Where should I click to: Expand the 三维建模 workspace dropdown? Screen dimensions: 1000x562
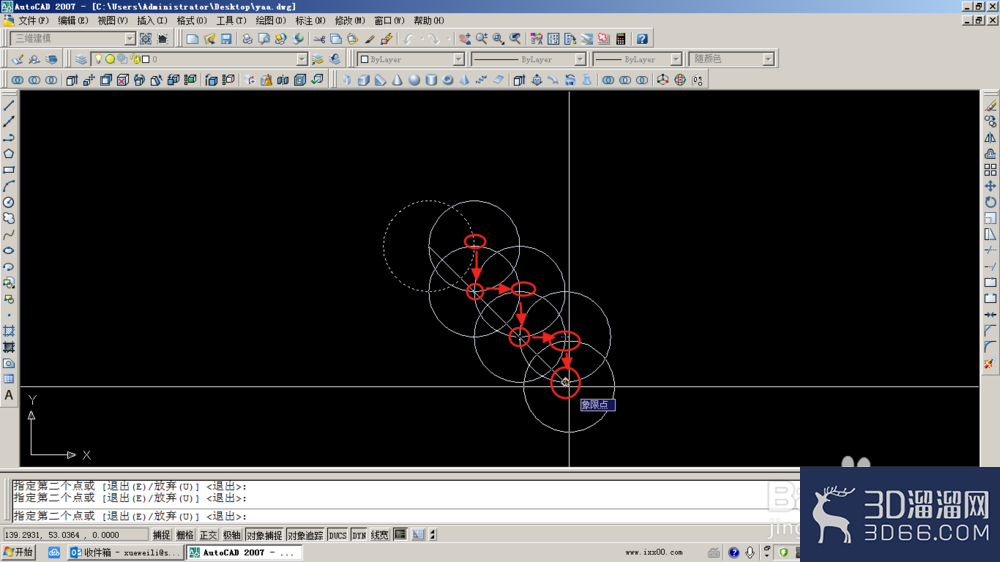click(x=73, y=38)
